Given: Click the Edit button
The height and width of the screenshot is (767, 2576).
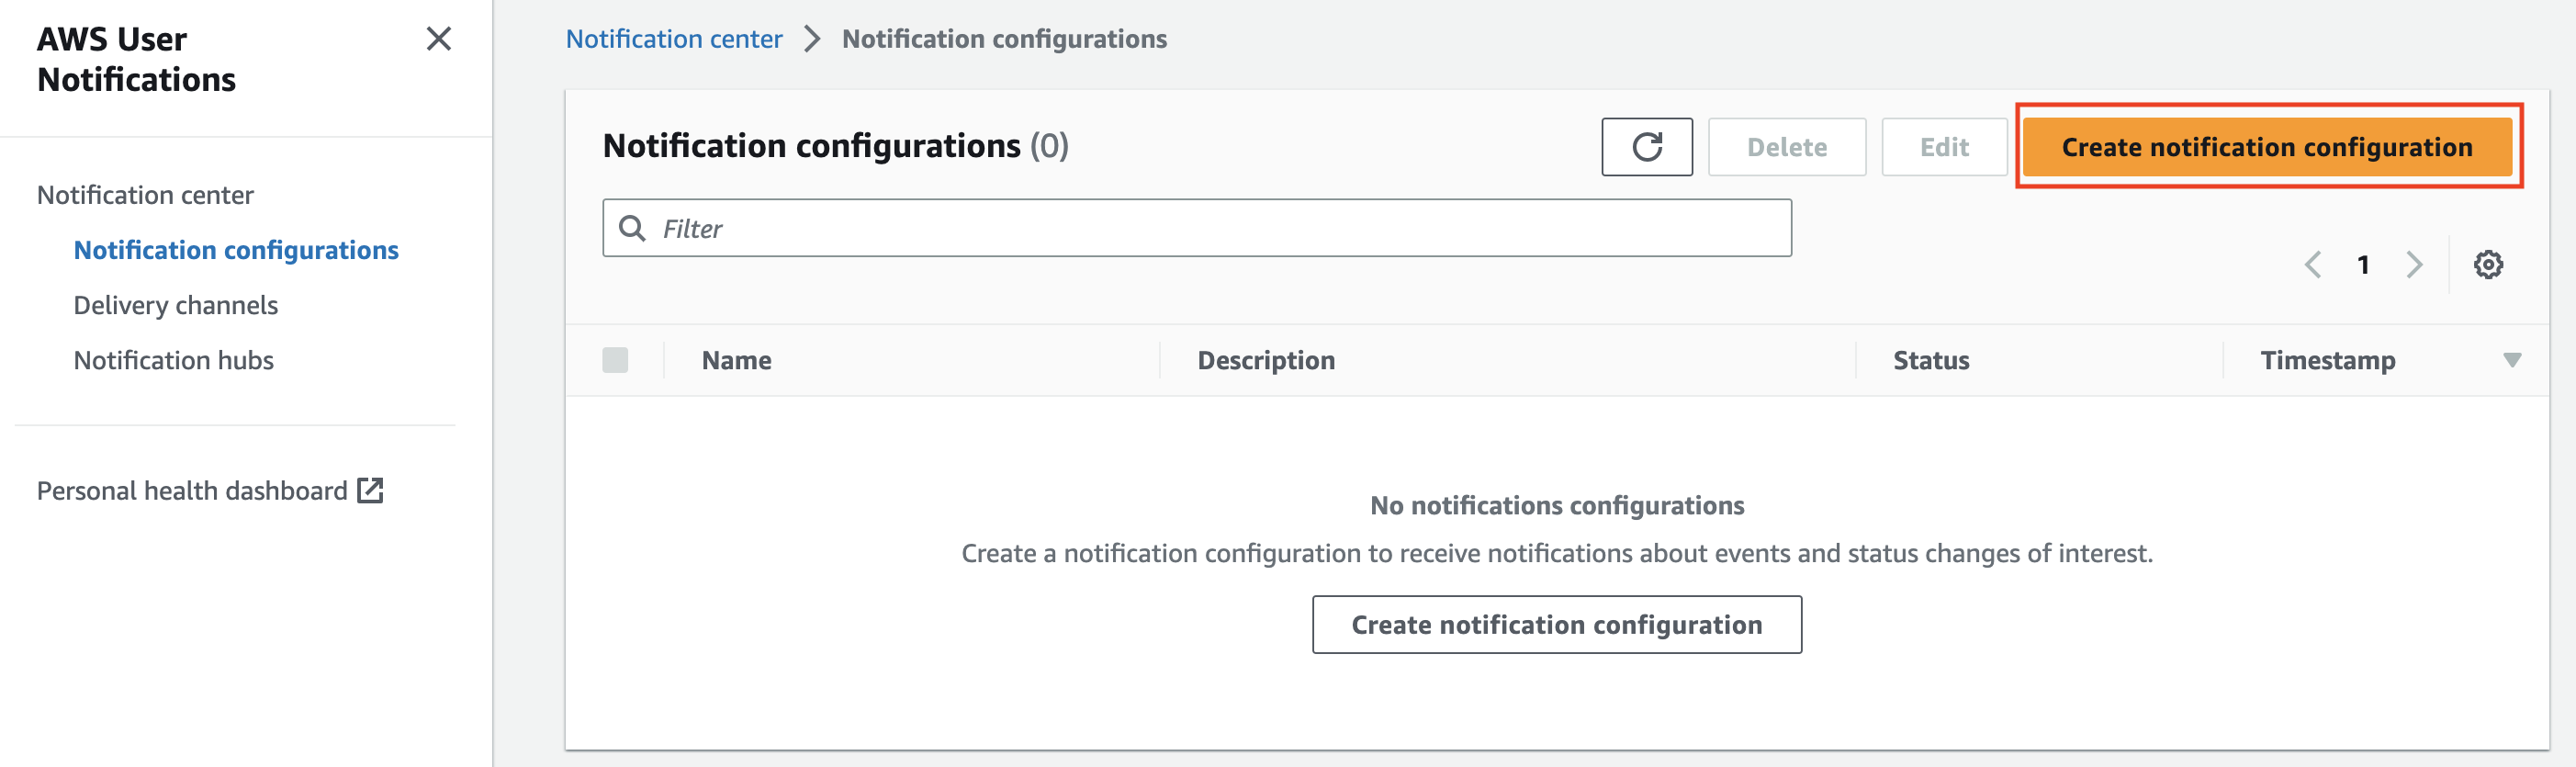Looking at the screenshot, I should 1944,147.
